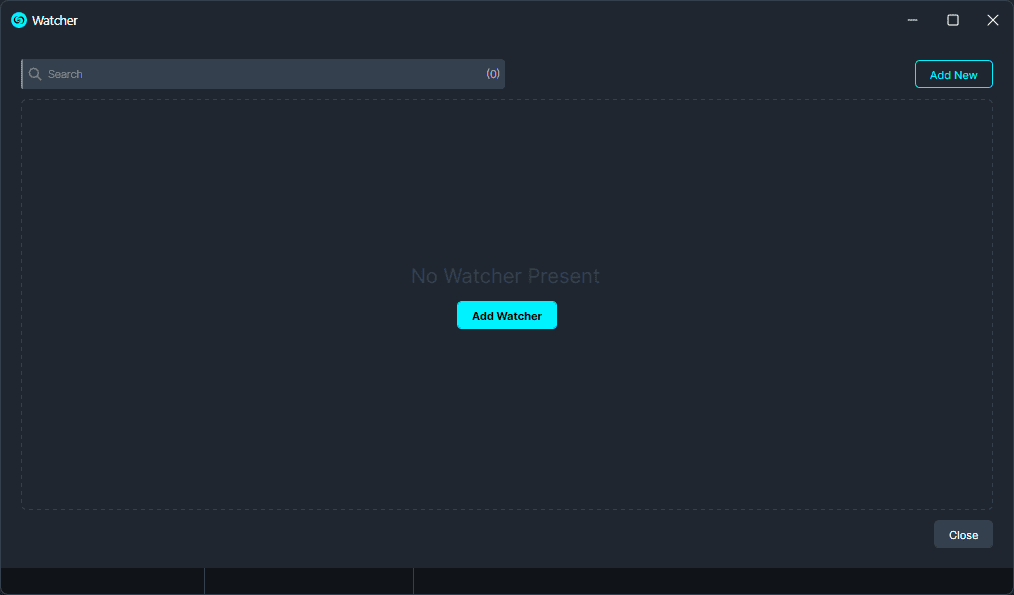
Task: Click the Watcher app logo icon
Action: (x=18, y=20)
